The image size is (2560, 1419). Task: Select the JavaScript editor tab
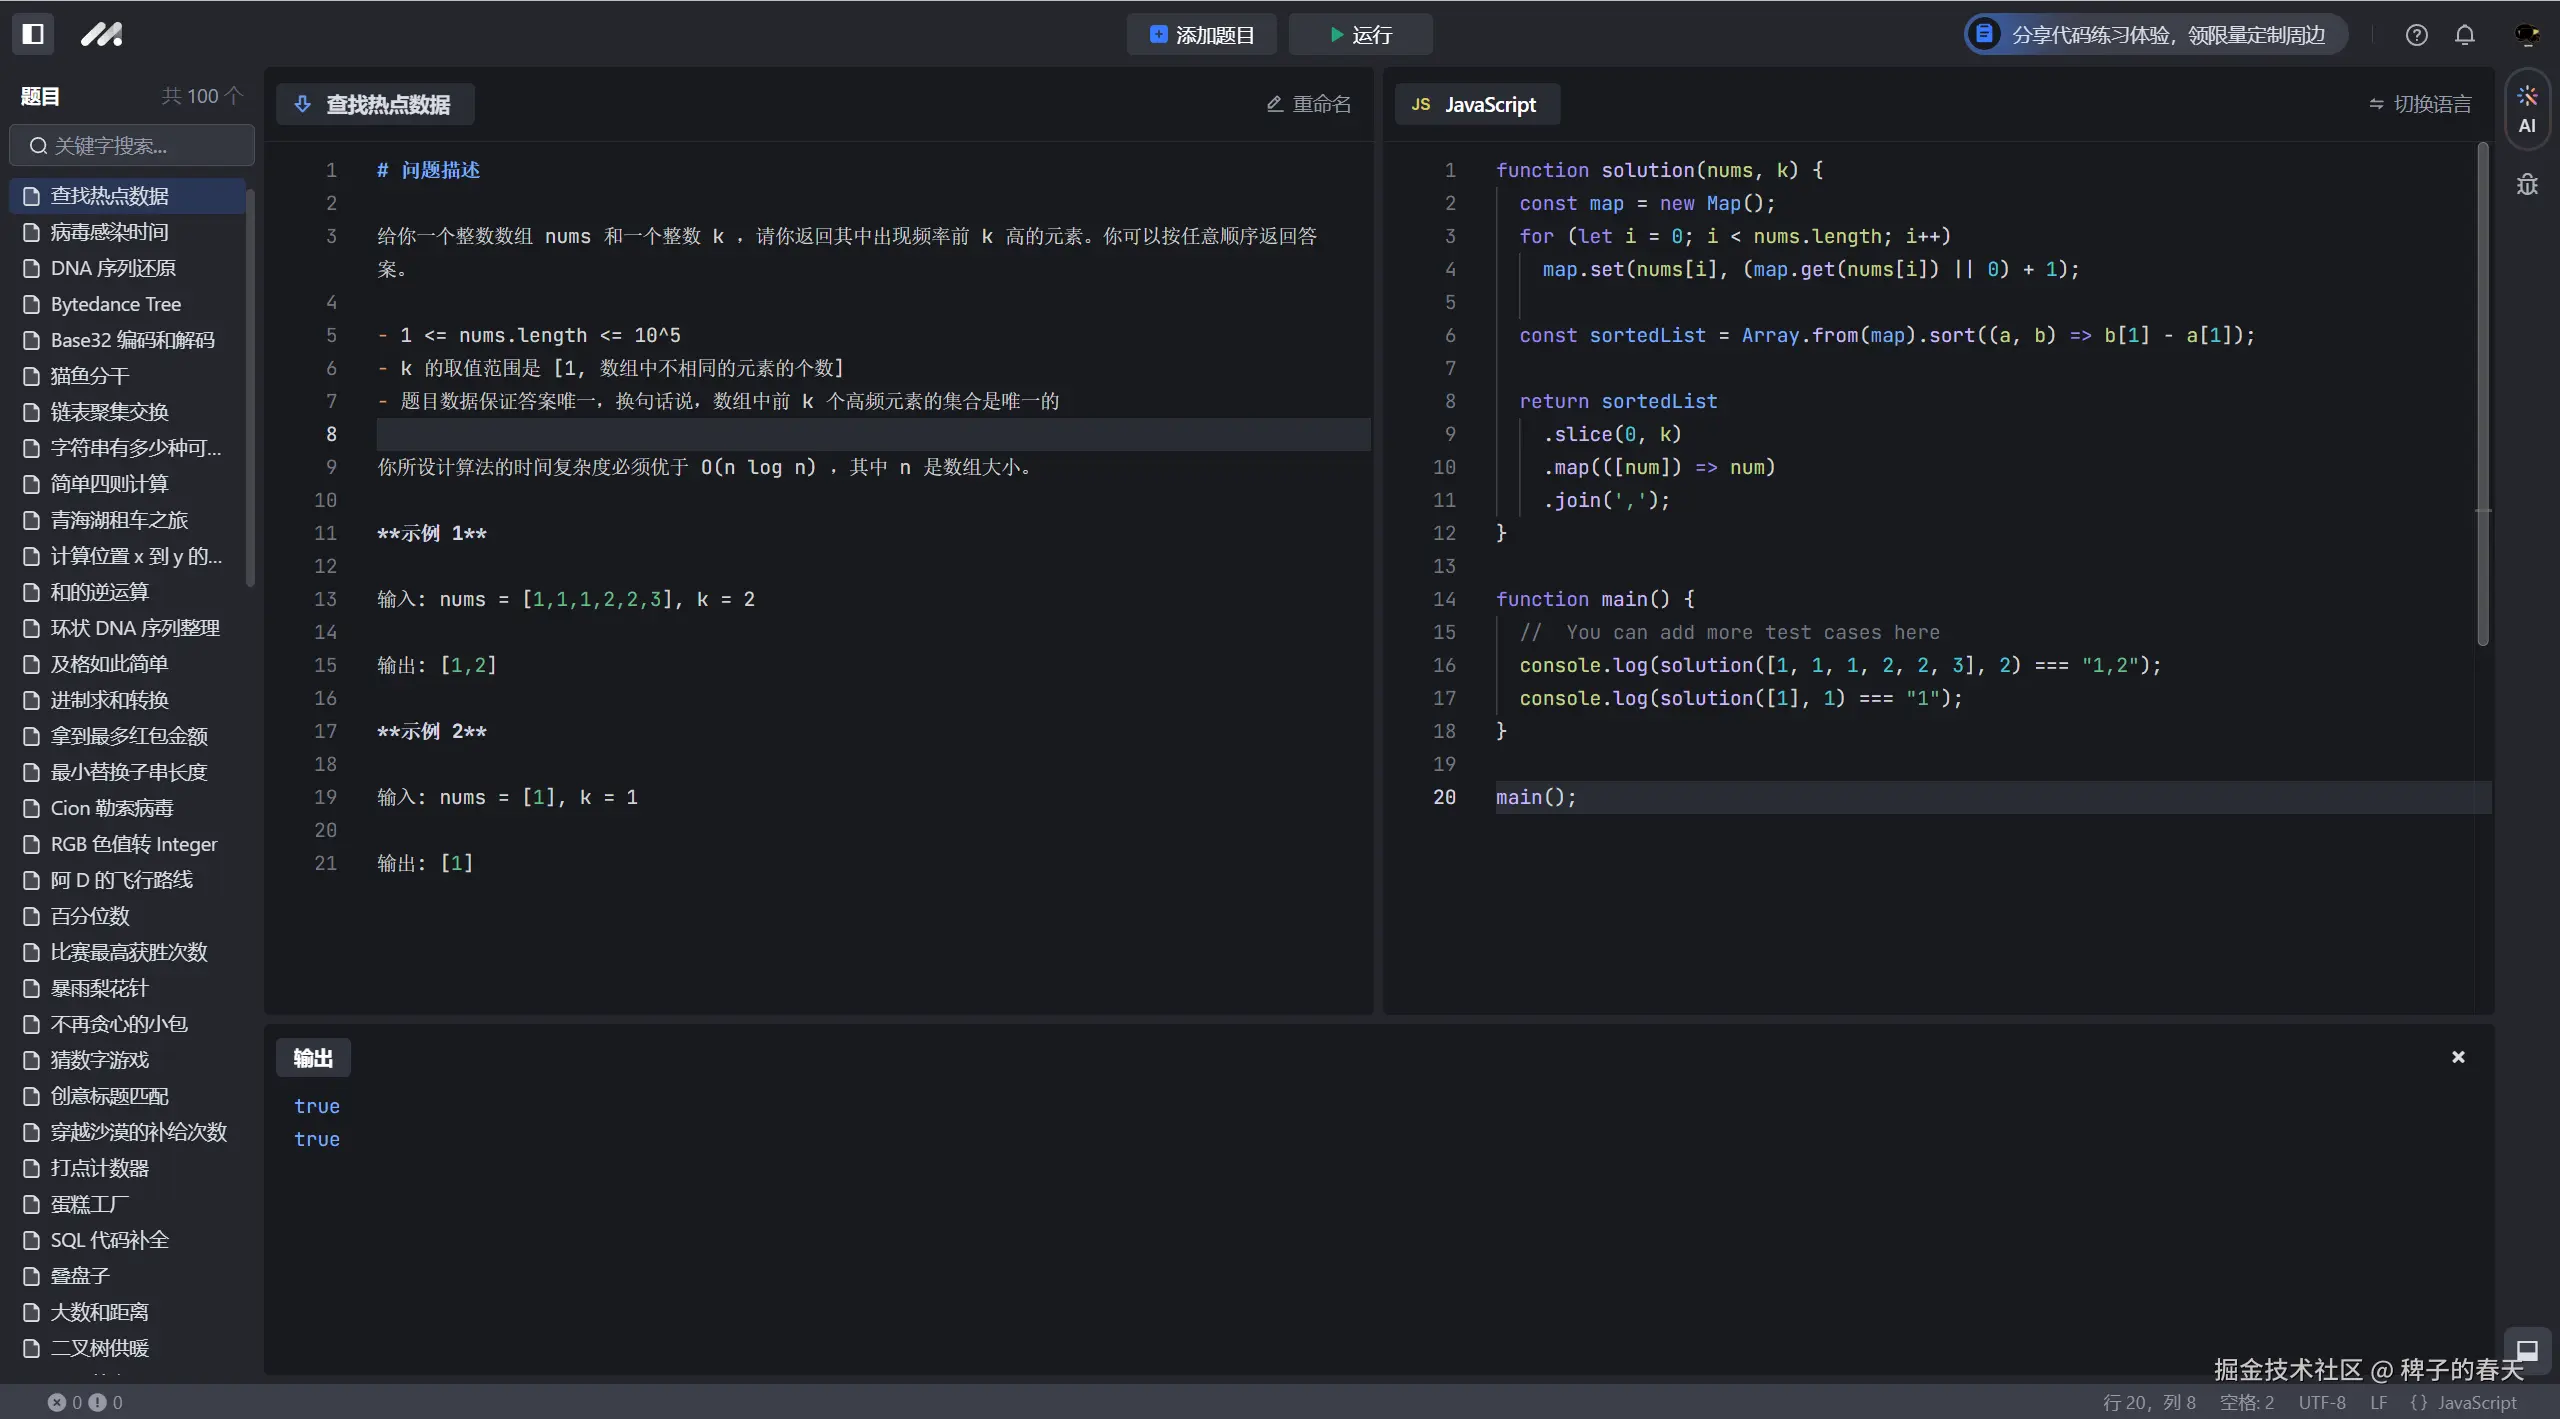[1476, 104]
